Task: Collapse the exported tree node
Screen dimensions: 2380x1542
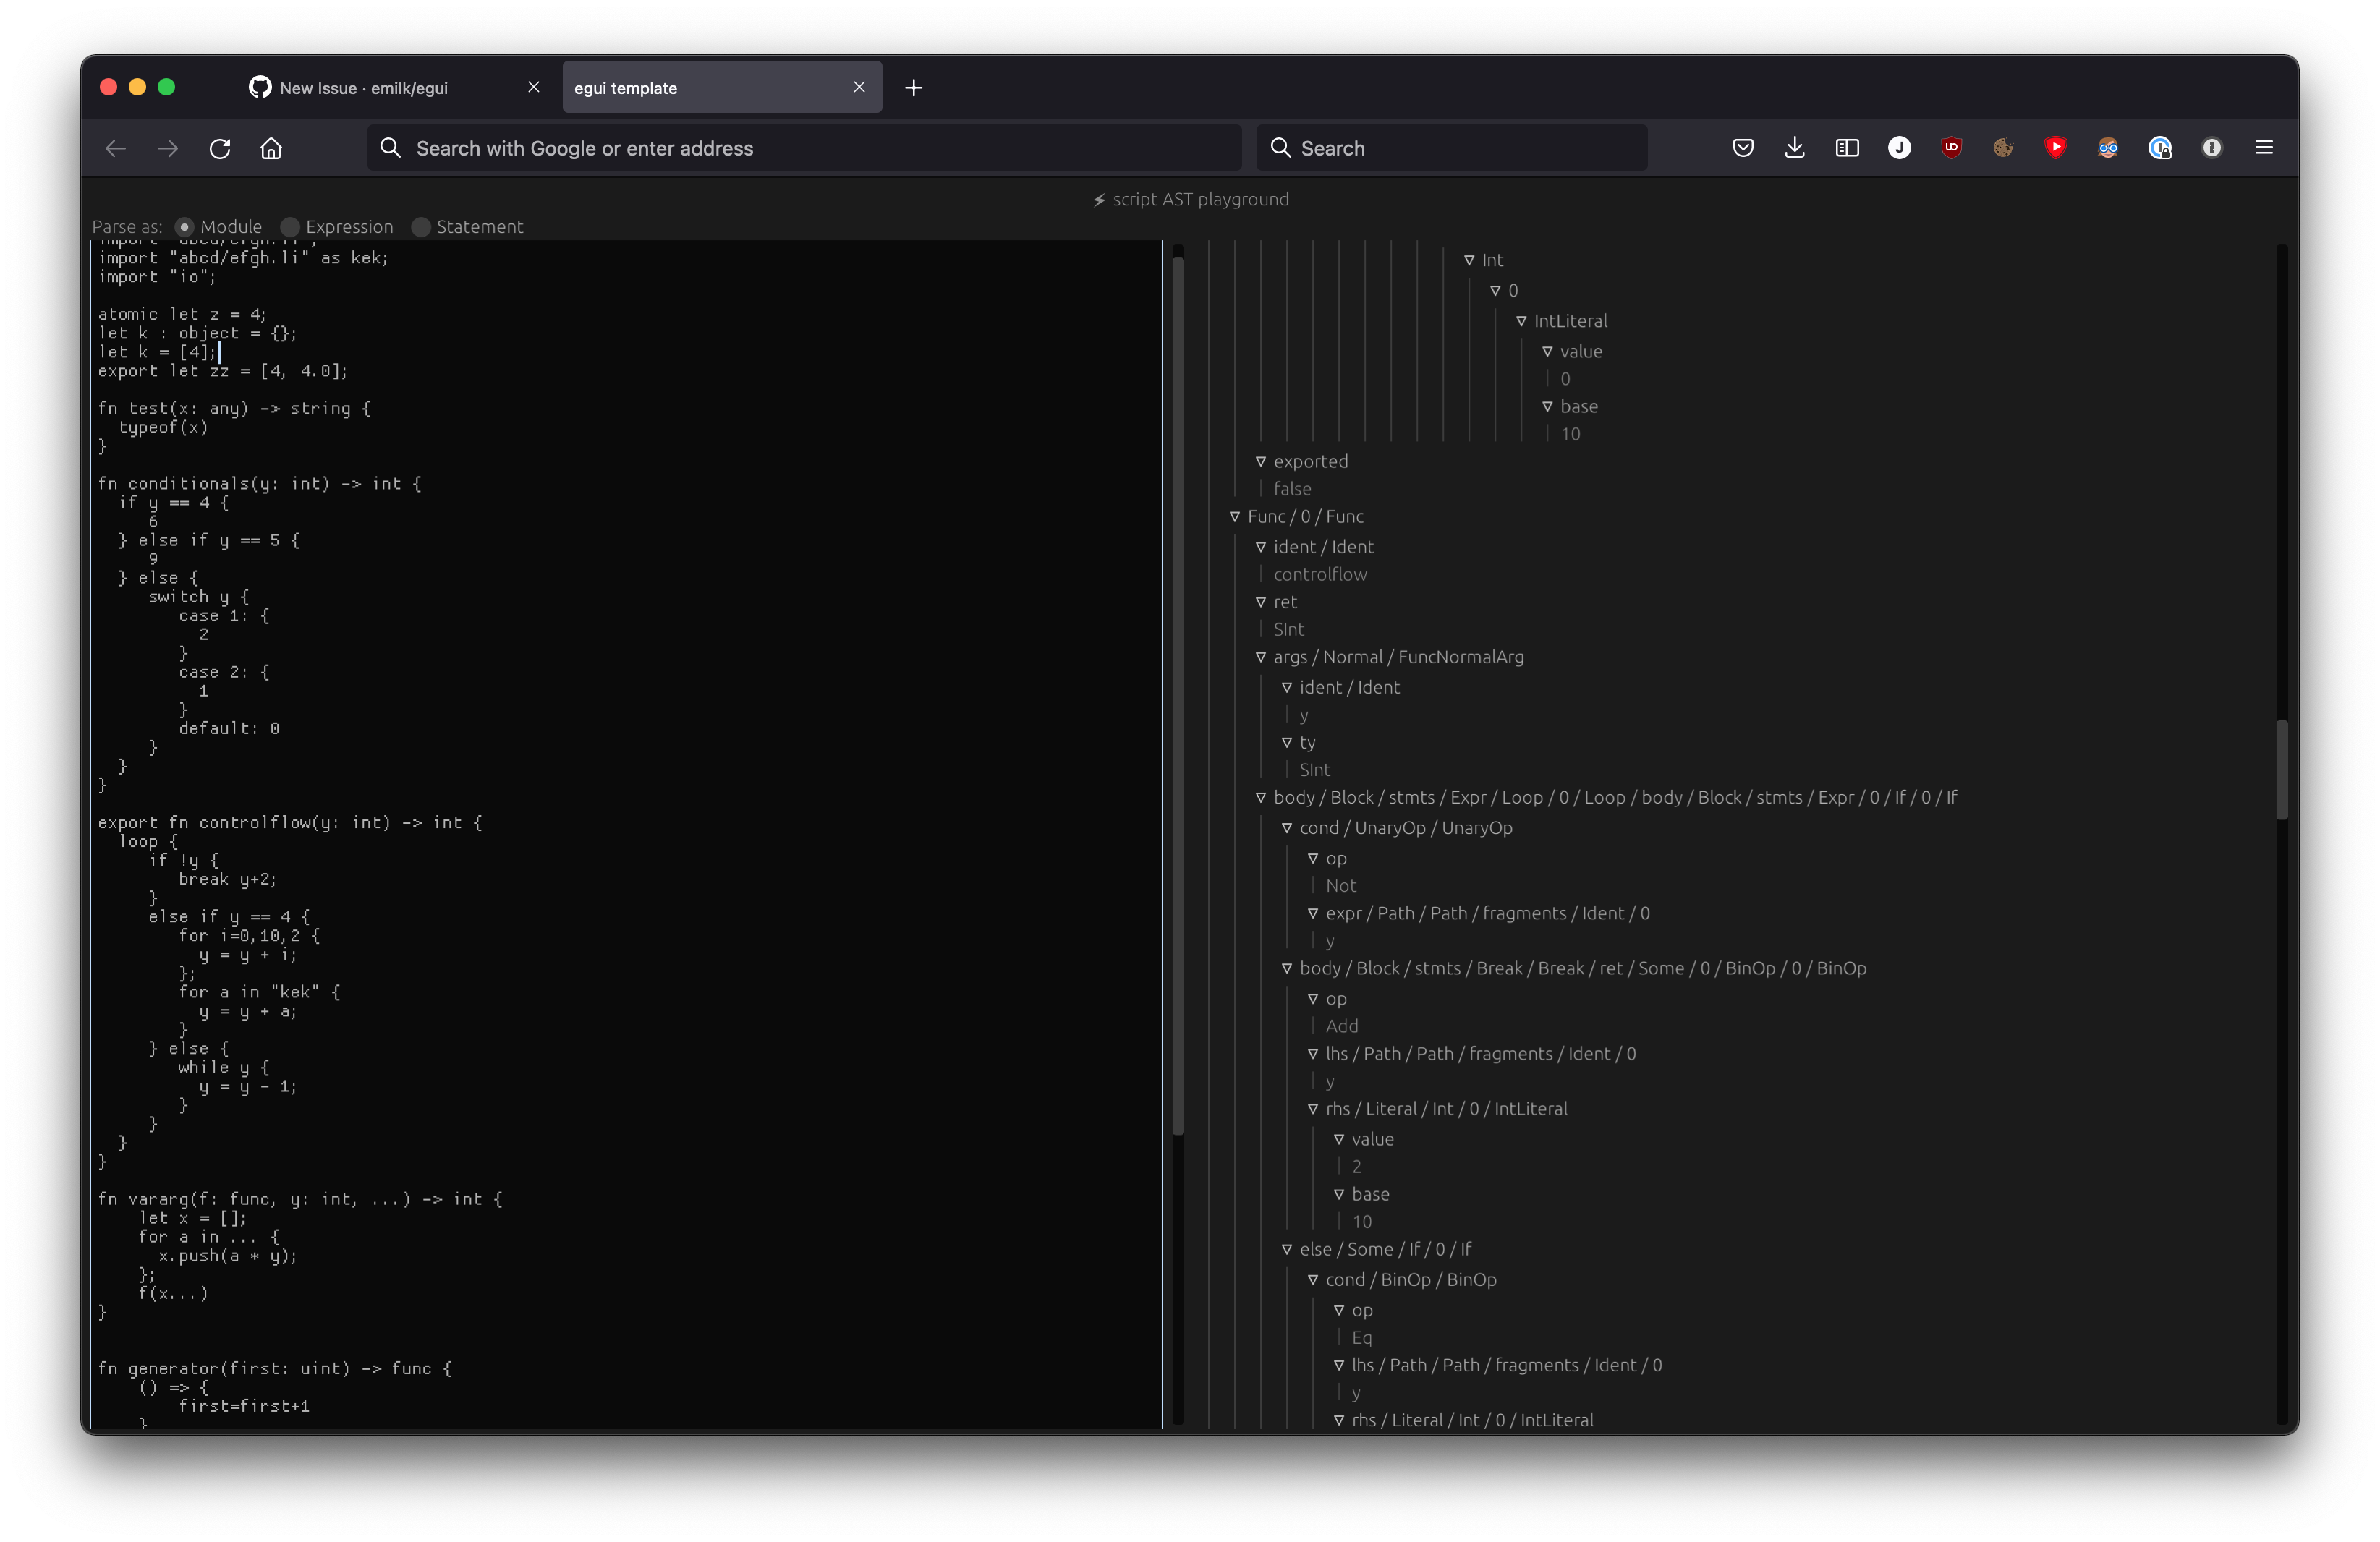Action: [1261, 461]
